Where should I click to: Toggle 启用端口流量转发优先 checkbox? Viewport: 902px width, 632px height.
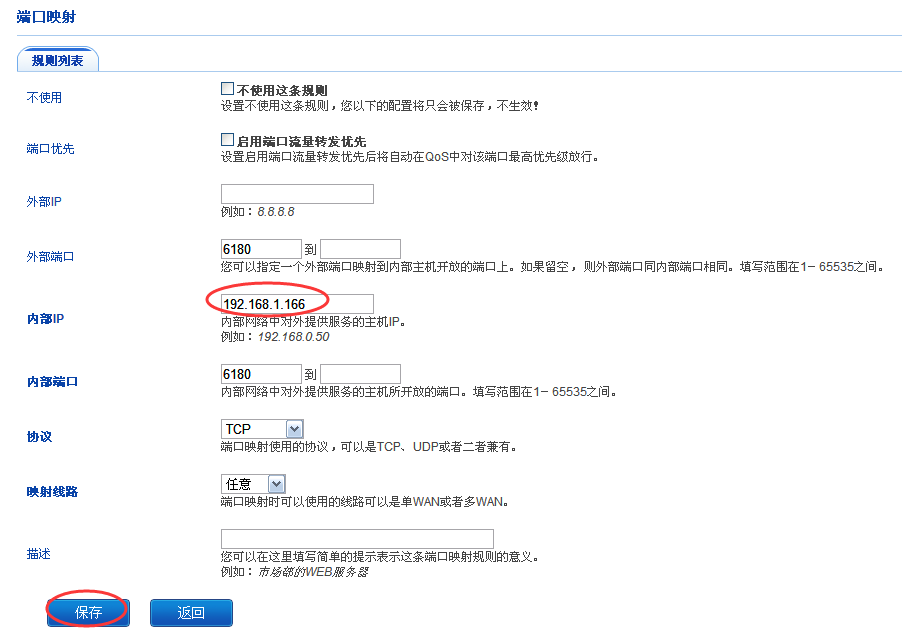click(227, 140)
